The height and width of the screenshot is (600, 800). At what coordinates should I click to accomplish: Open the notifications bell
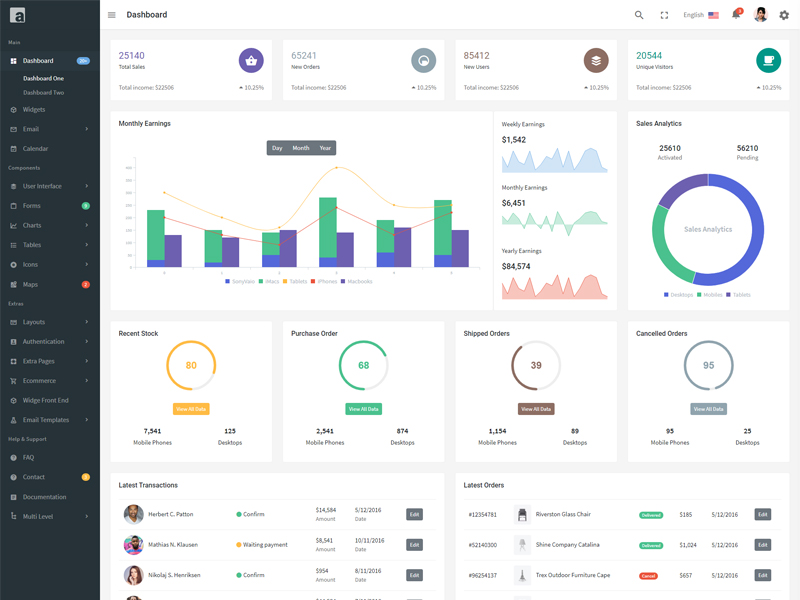point(736,15)
